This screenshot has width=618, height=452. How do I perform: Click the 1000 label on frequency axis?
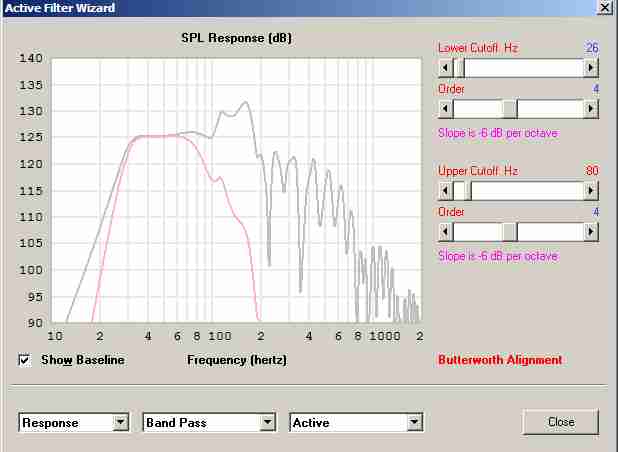[x=384, y=336]
